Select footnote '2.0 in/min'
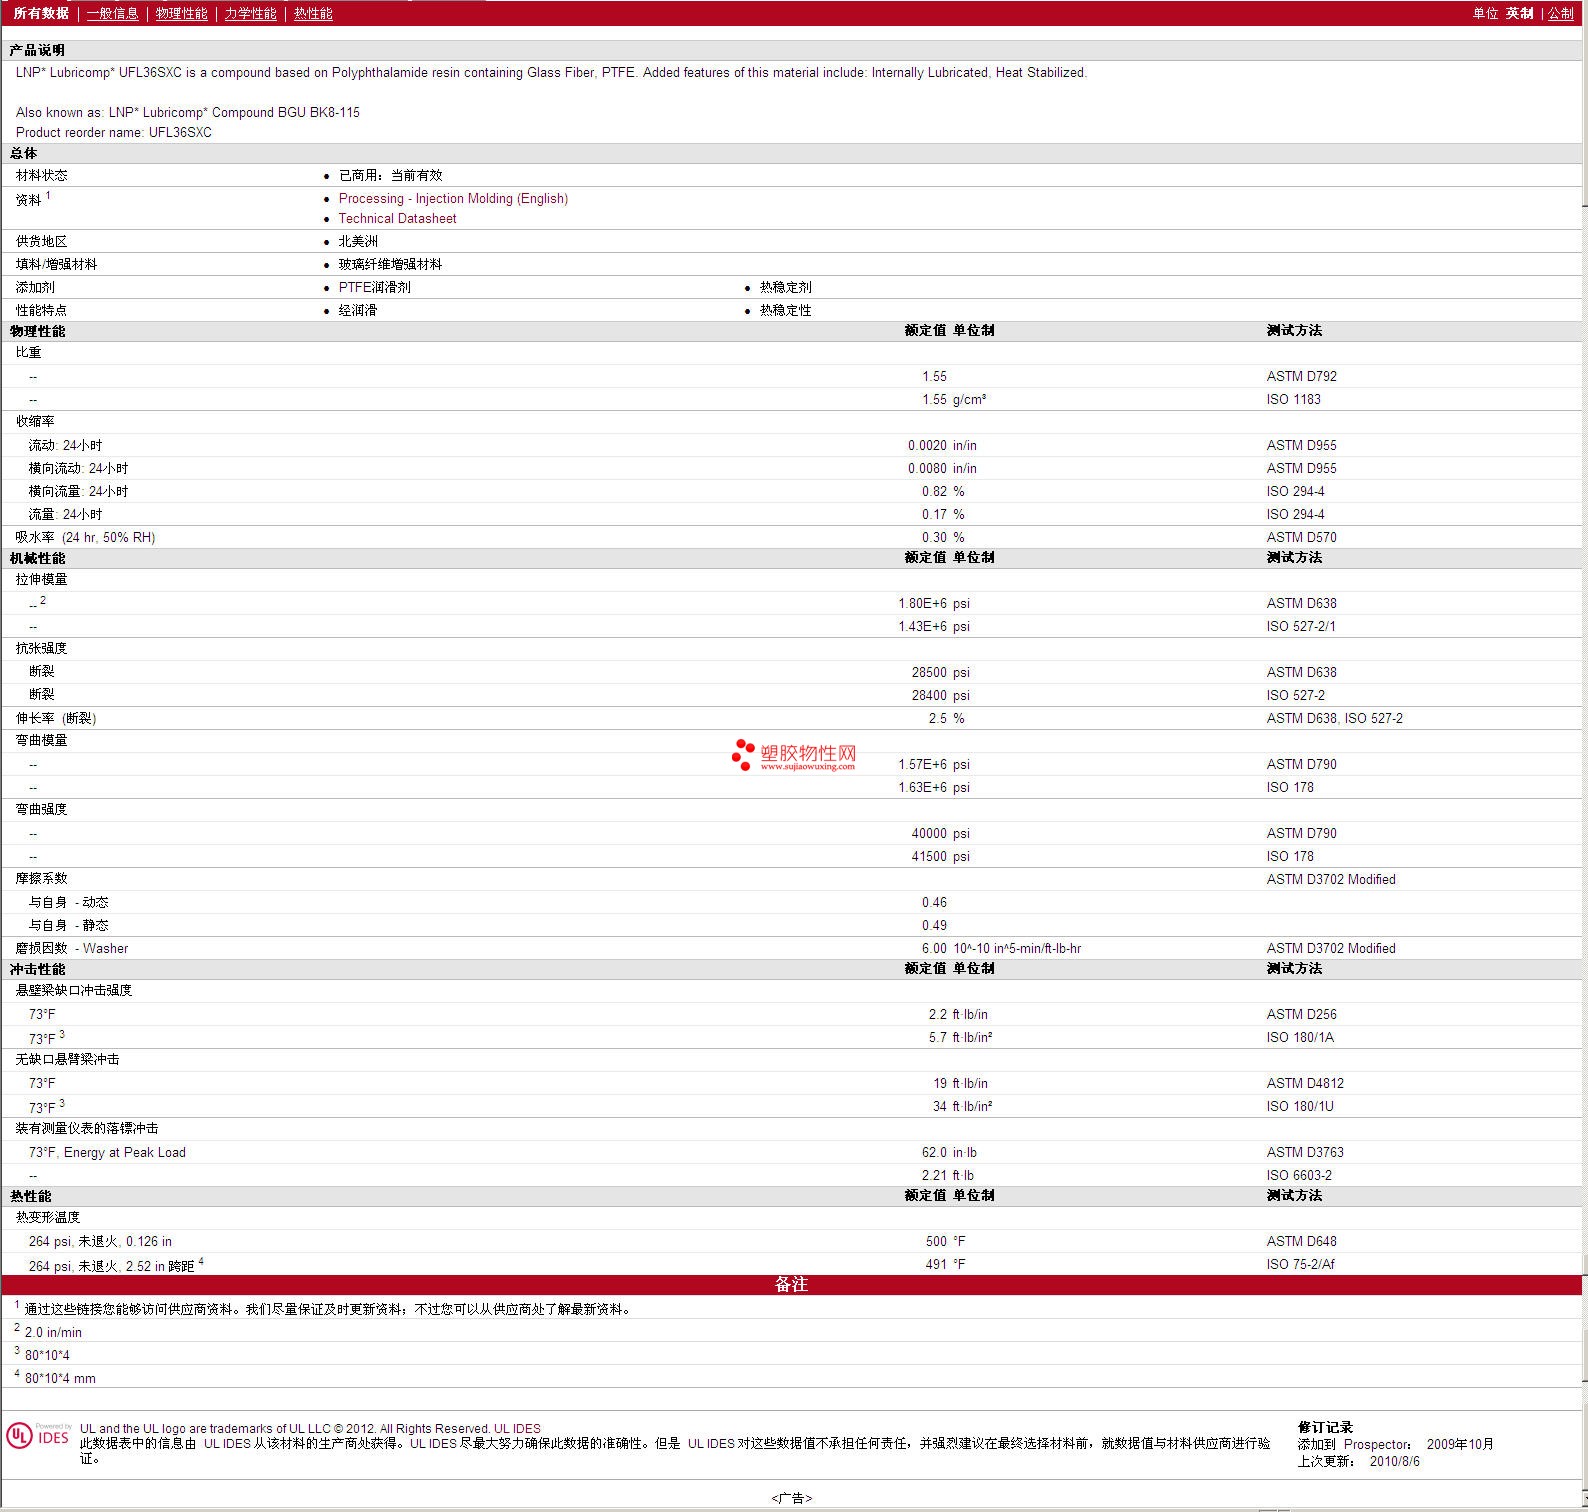1588x1512 pixels. [53, 1332]
